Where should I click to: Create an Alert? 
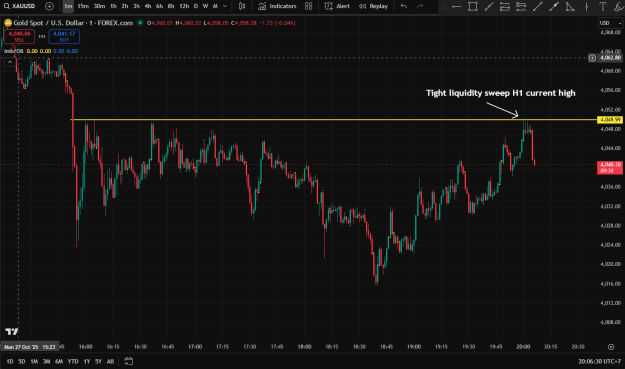337,6
